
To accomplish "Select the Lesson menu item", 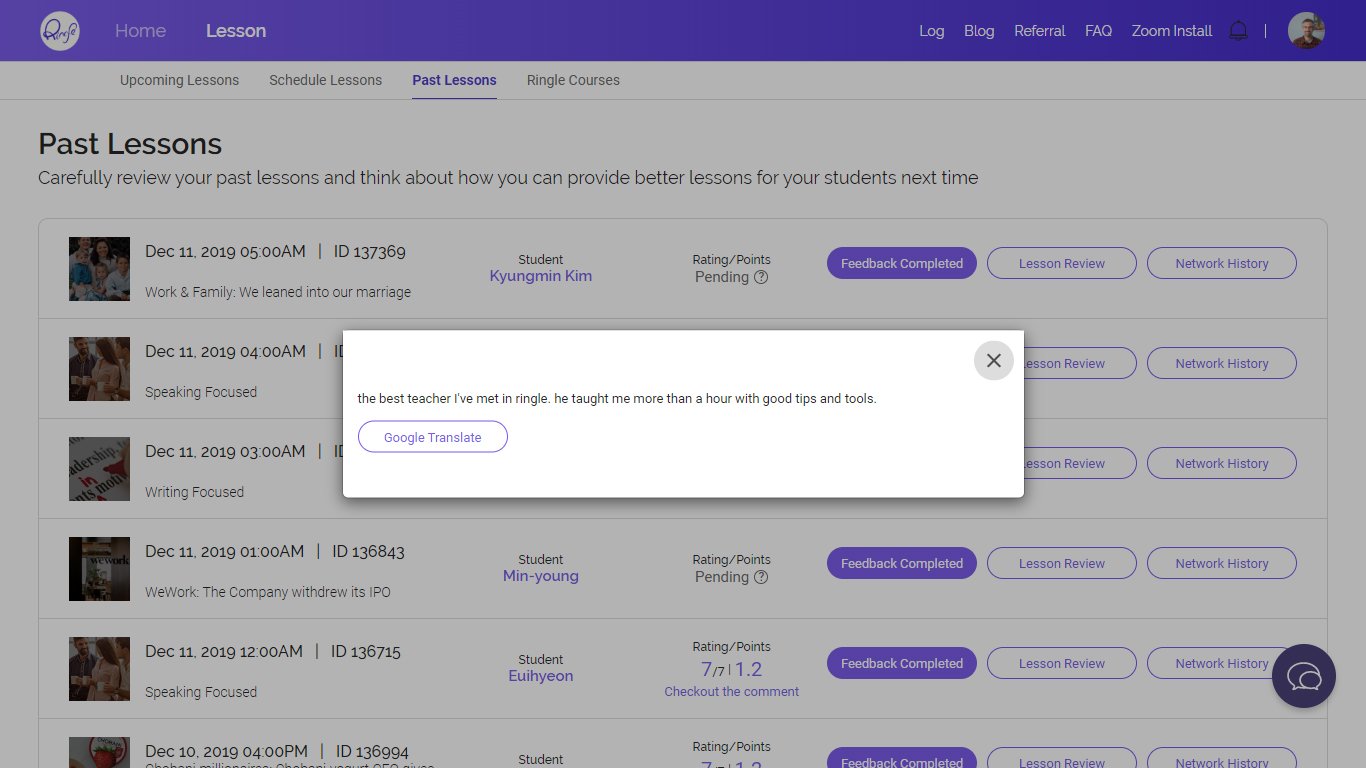I will coord(236,31).
